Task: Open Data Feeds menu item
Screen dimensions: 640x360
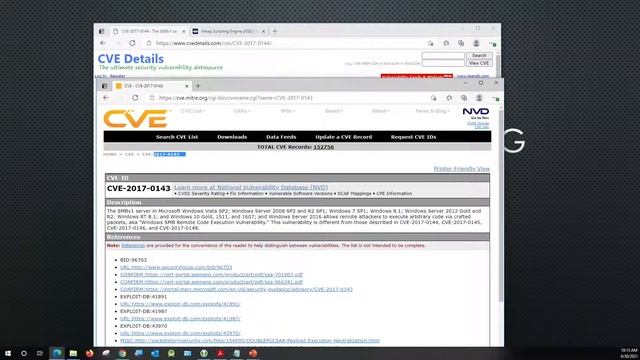Action: [x=281, y=137]
